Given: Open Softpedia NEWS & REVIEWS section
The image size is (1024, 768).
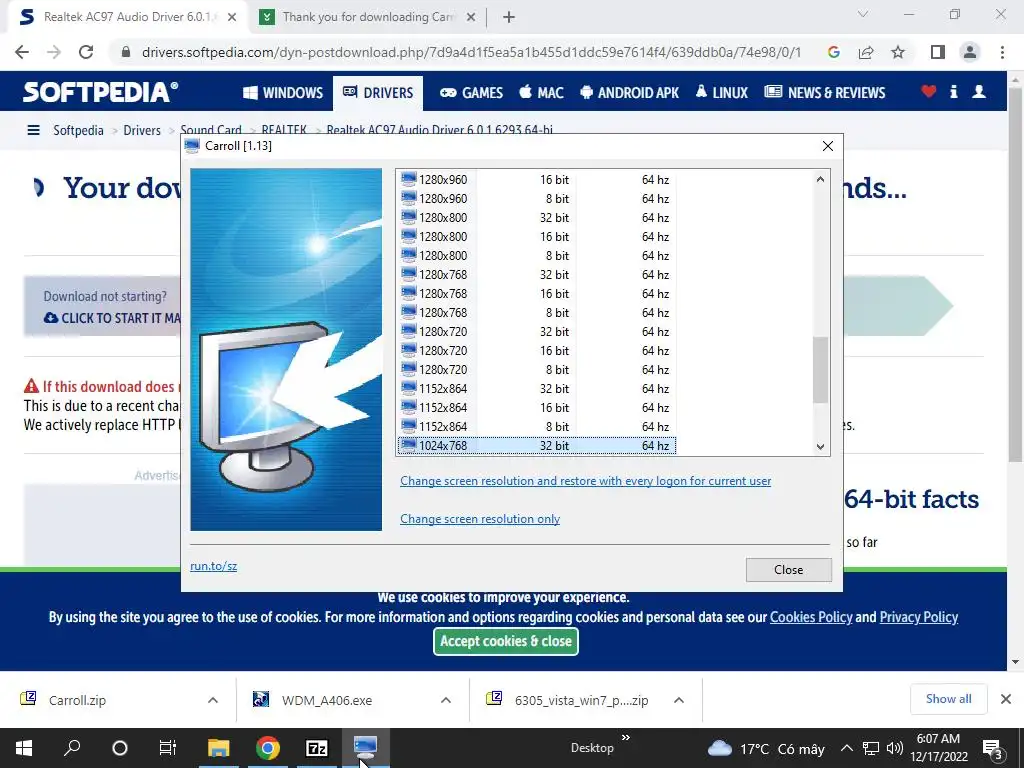Looking at the screenshot, I should point(825,93).
